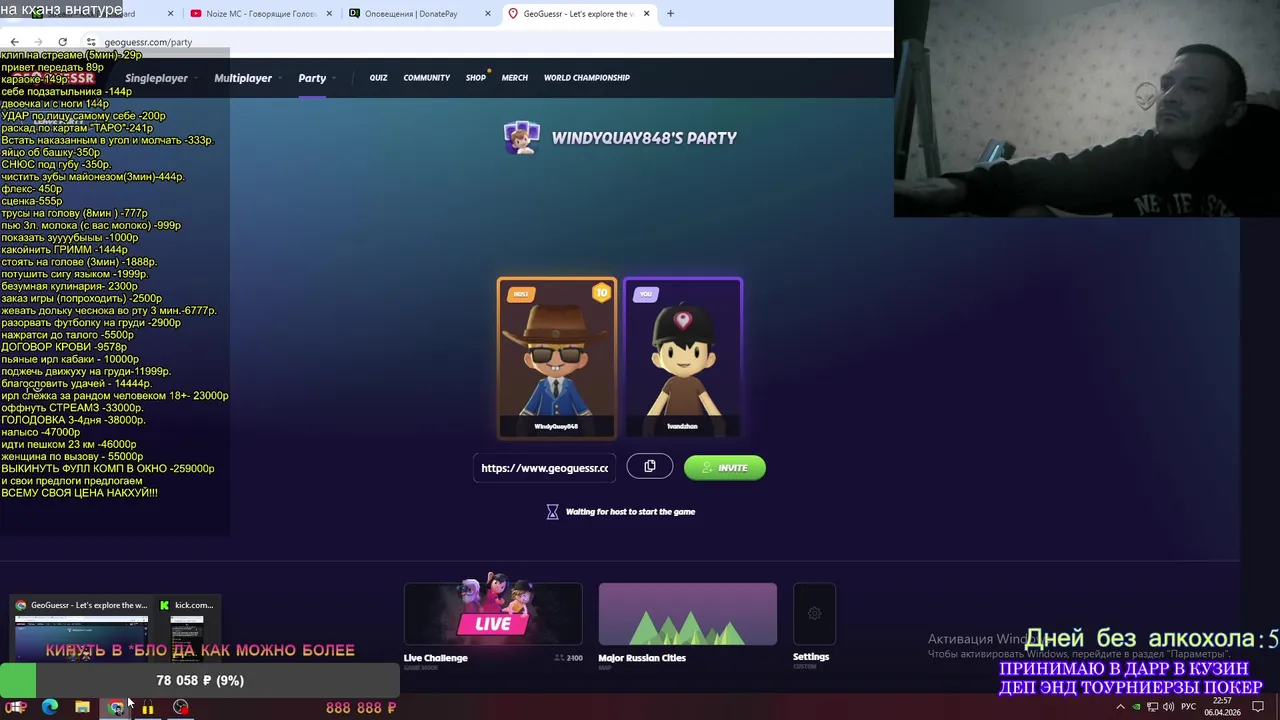
Task: Close the DonatePay browser tab
Action: pos(488,14)
